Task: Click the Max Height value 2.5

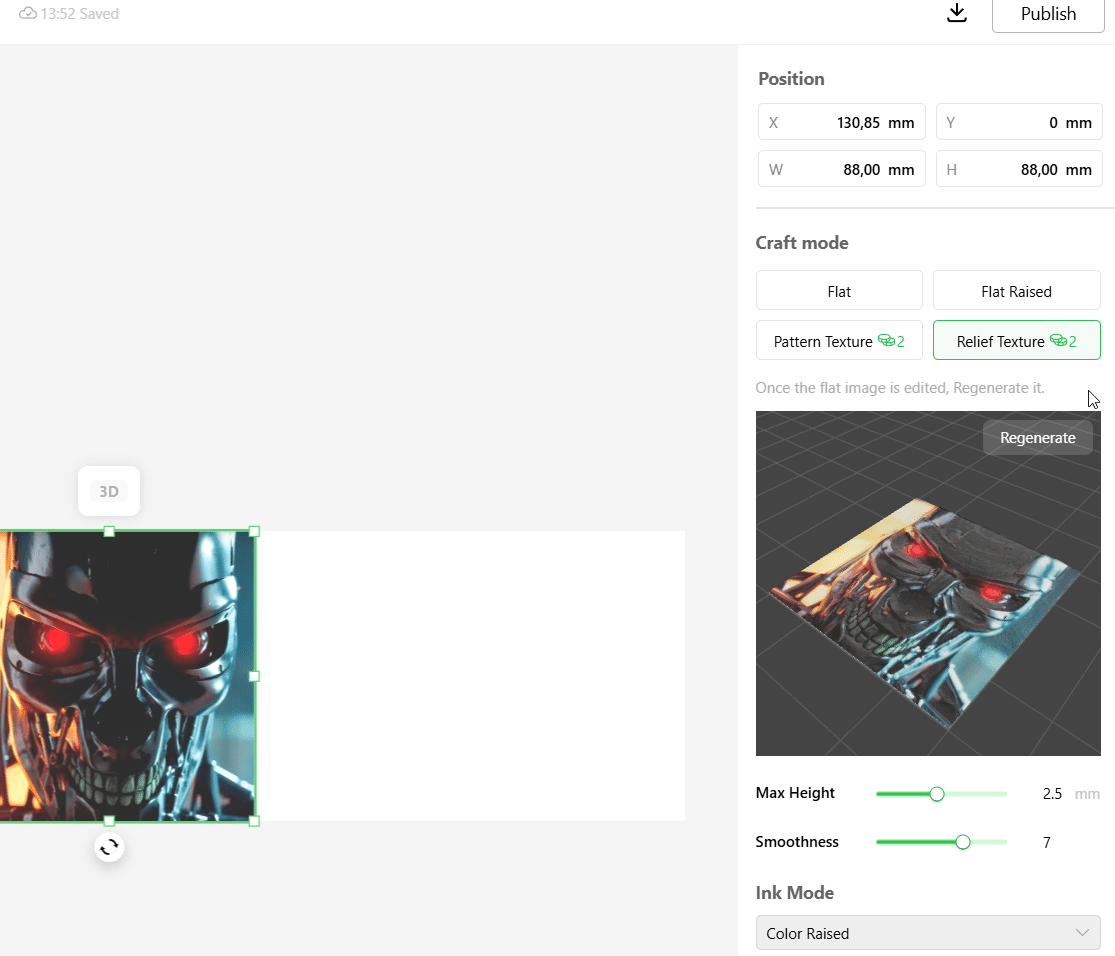Action: pyautogui.click(x=1052, y=794)
